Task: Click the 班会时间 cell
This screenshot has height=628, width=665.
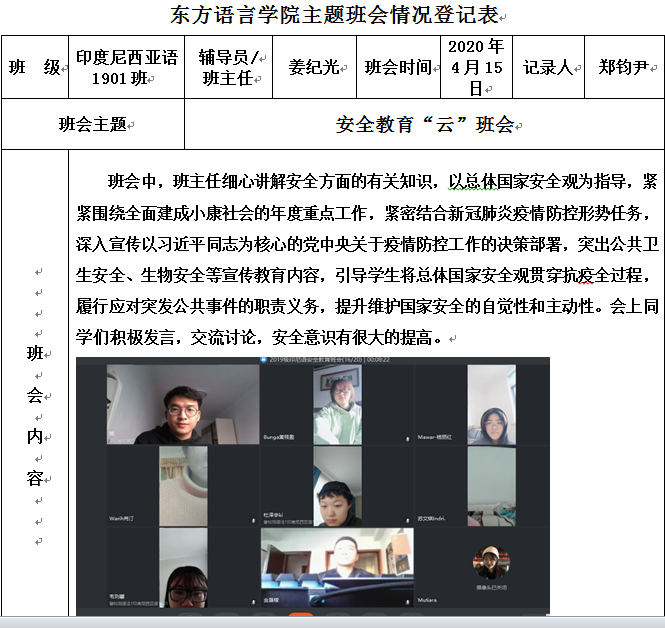Action: tap(398, 67)
